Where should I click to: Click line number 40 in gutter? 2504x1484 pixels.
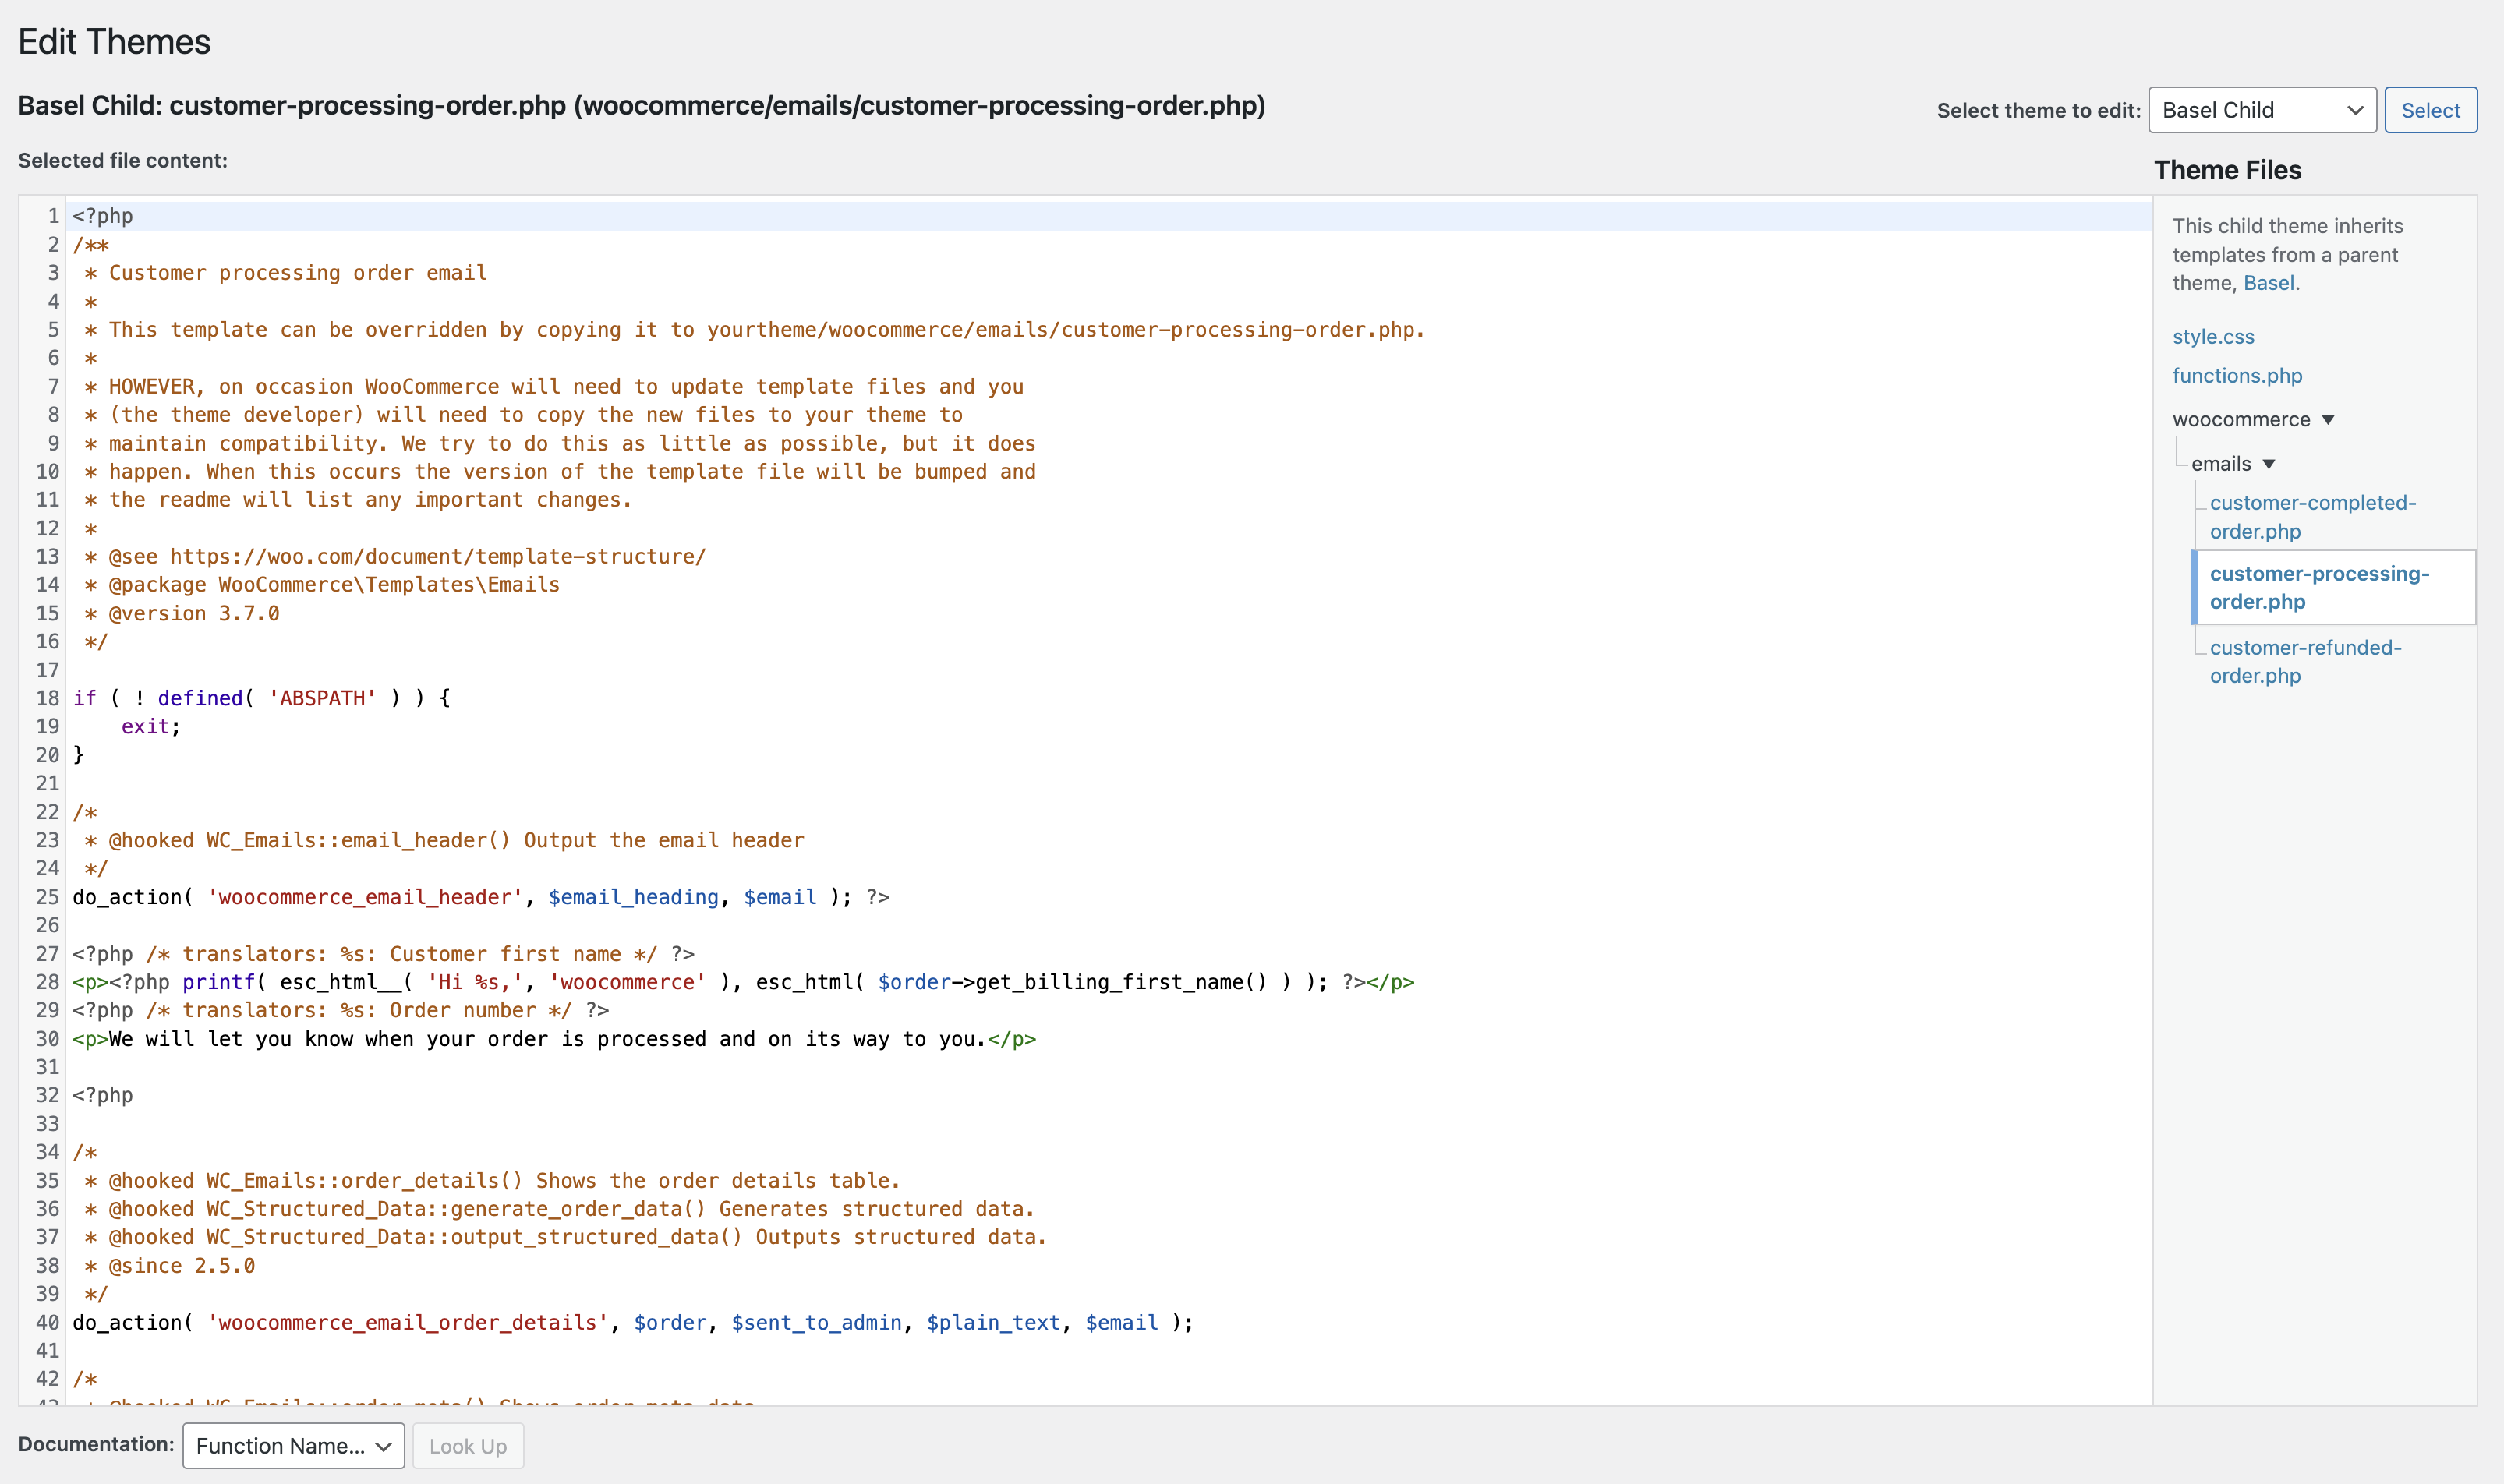47,1322
